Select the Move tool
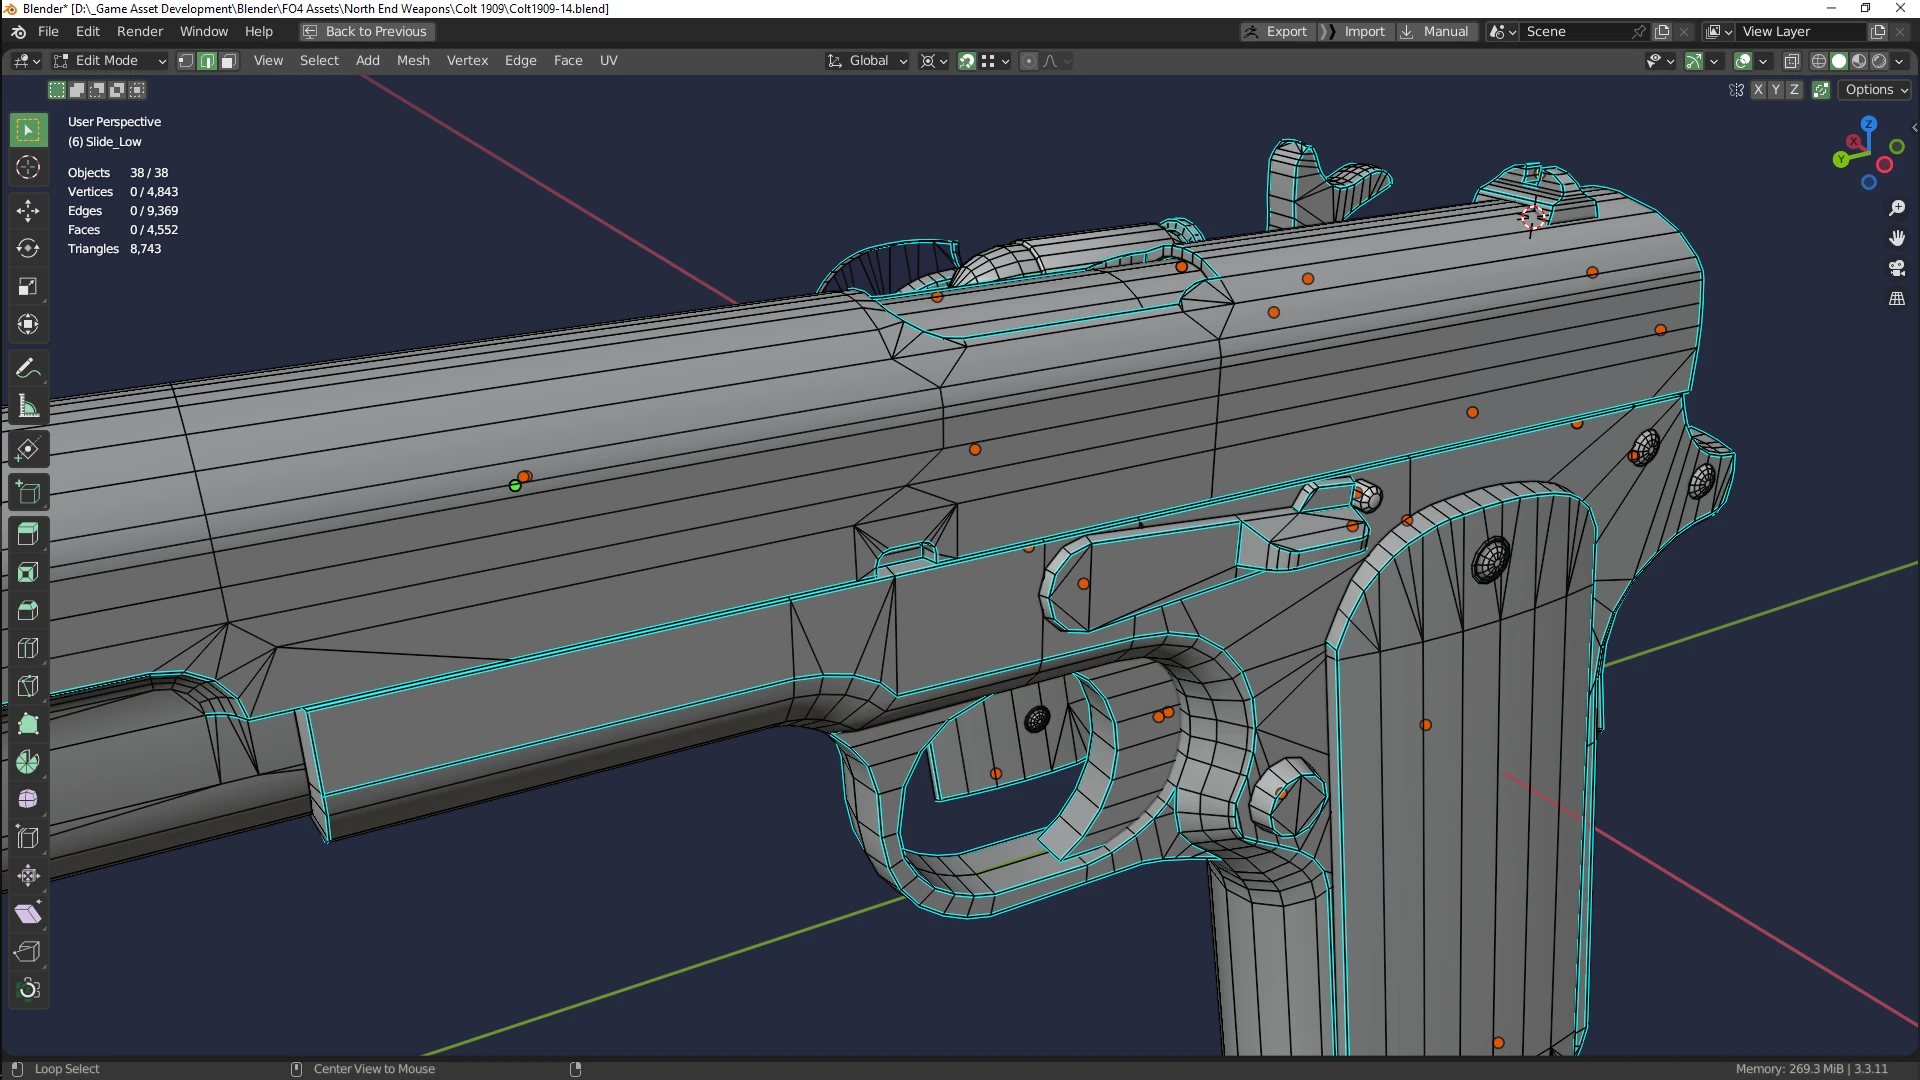 (x=28, y=210)
